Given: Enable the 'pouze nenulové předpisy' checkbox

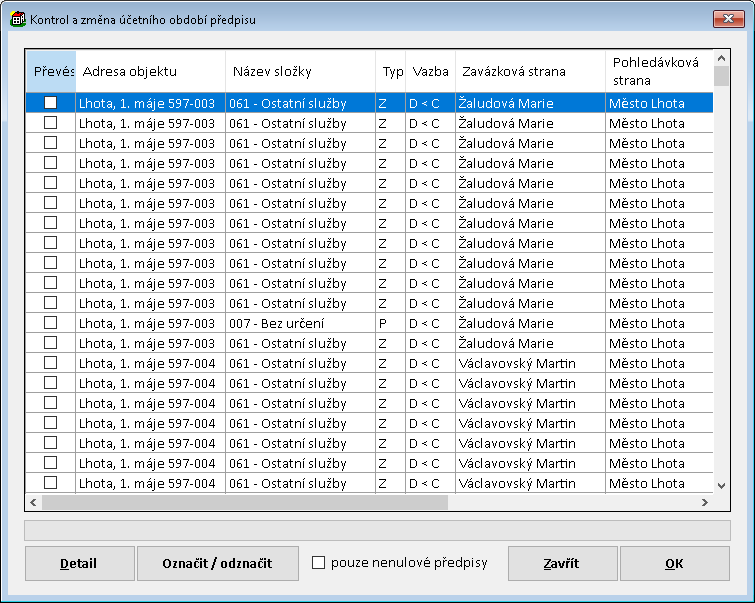Looking at the screenshot, I should click(x=319, y=563).
